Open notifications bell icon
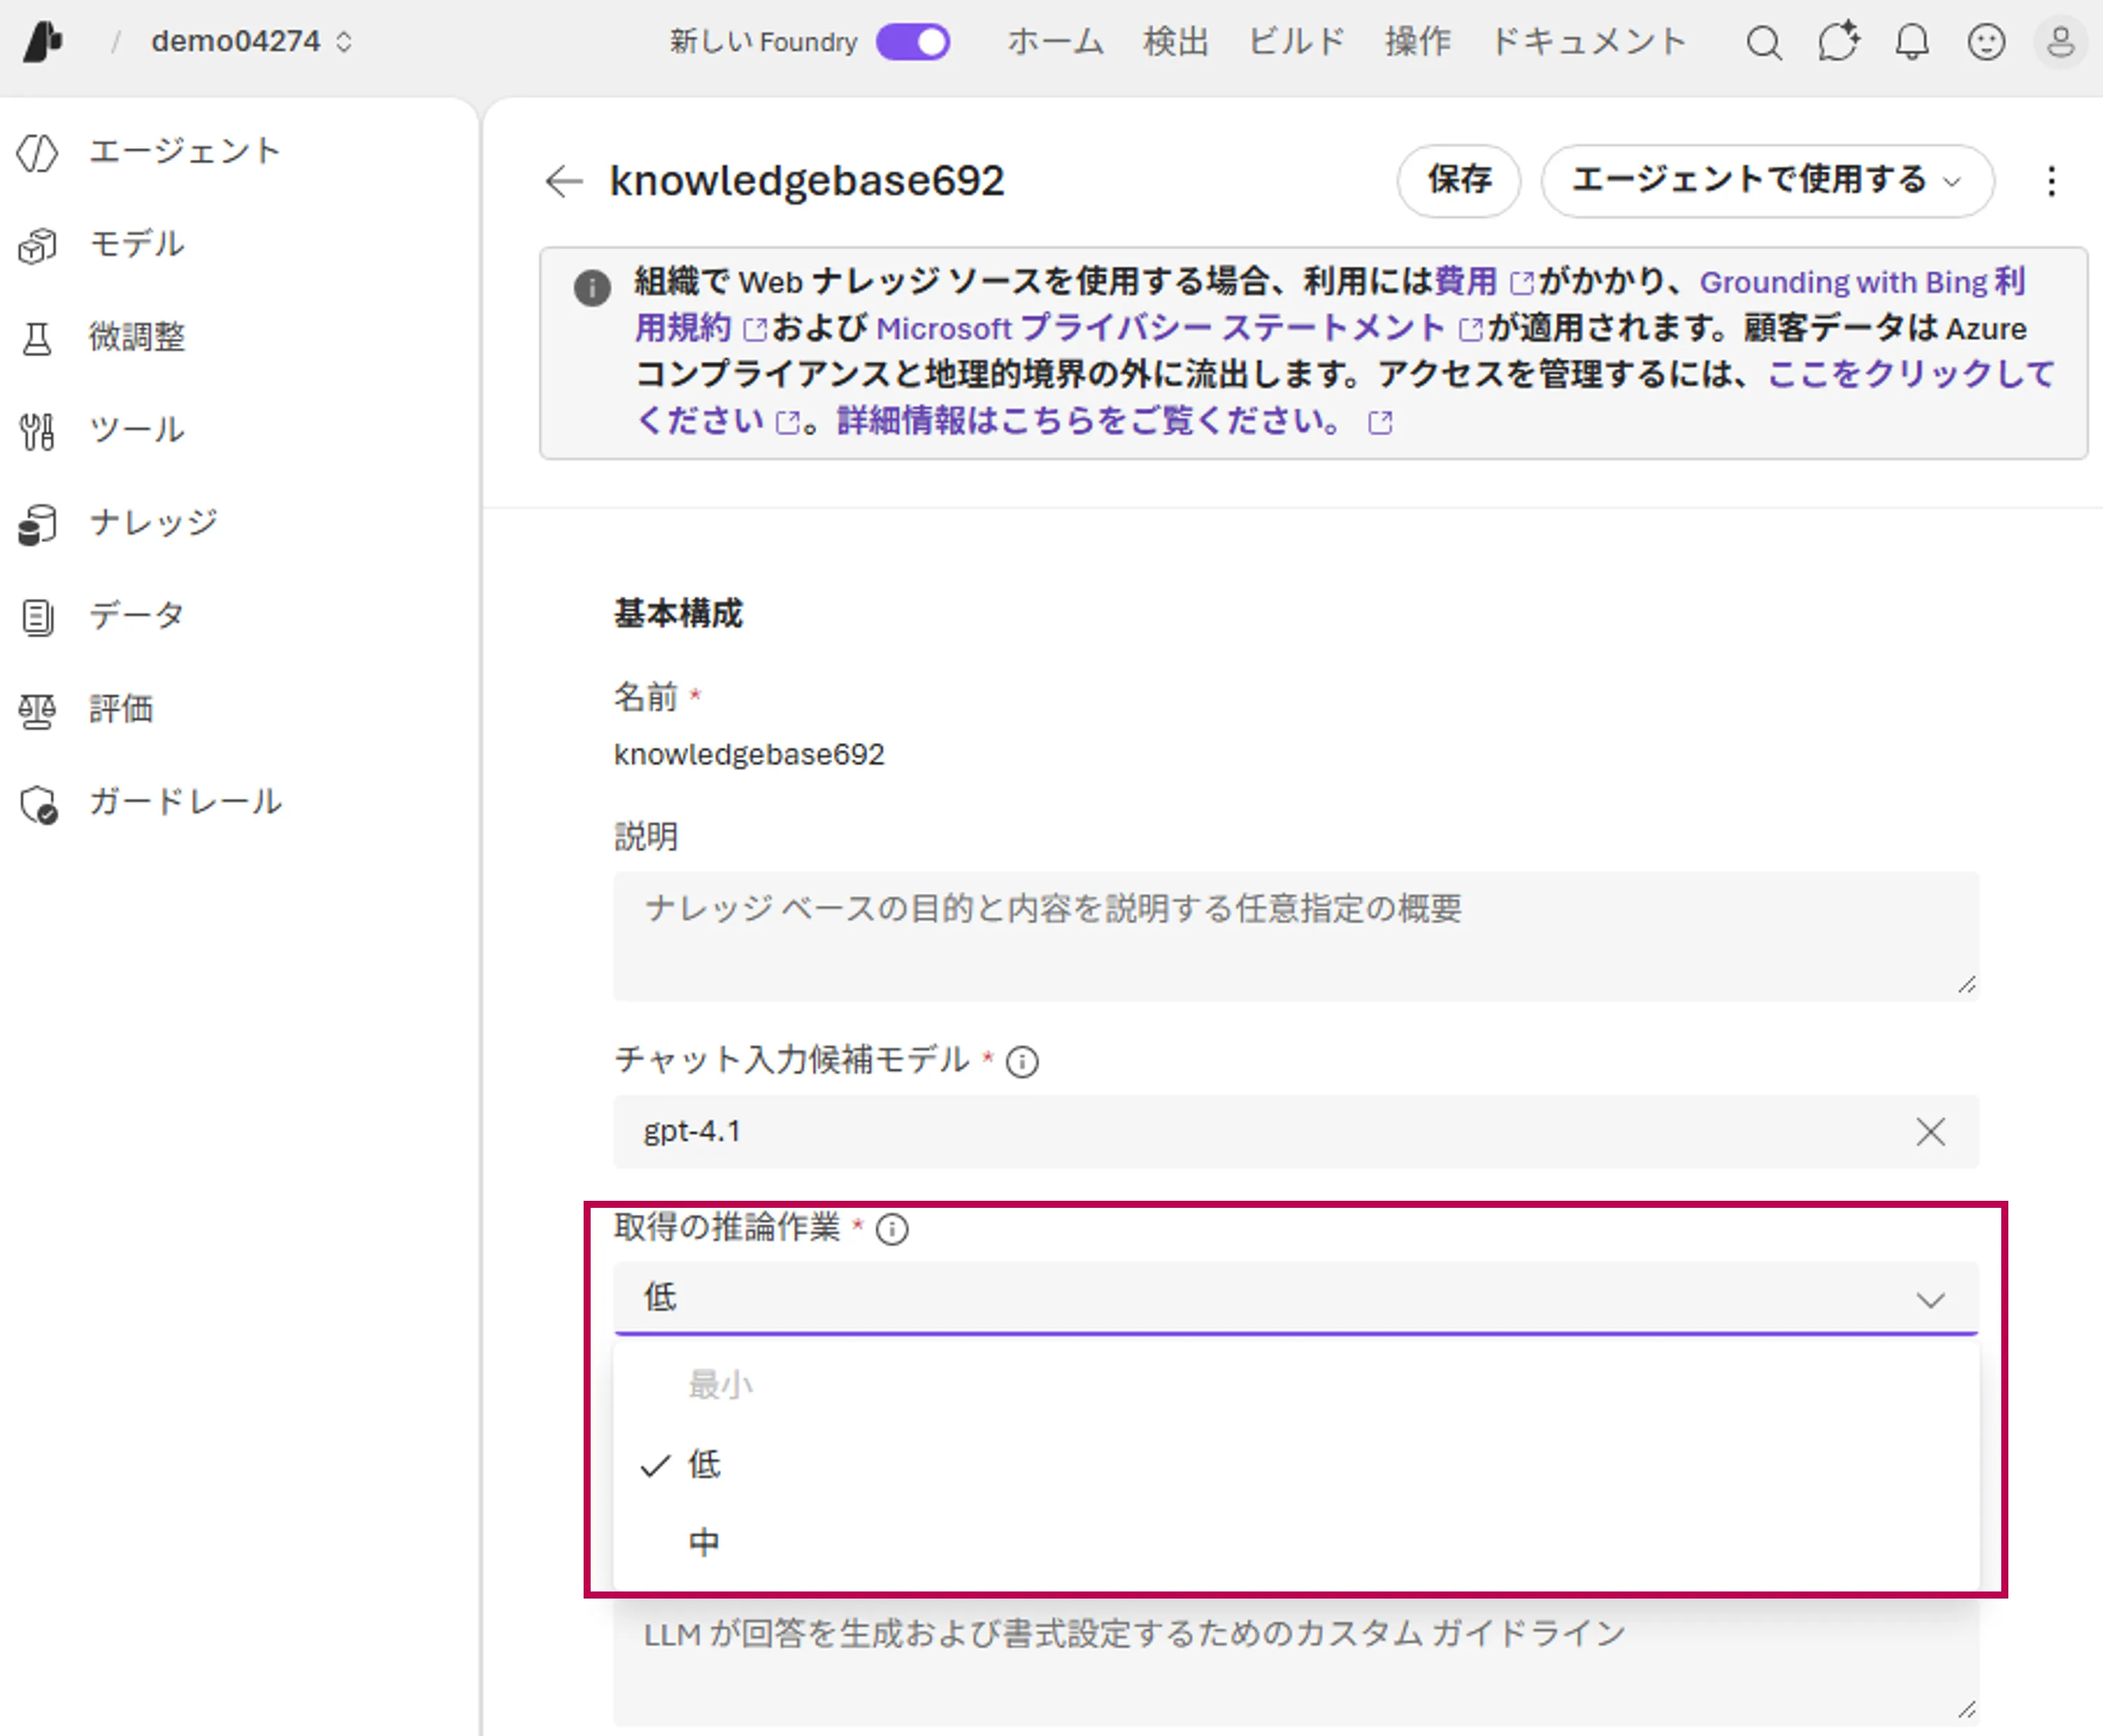Screen dimensions: 2103x1736 [1912, 43]
